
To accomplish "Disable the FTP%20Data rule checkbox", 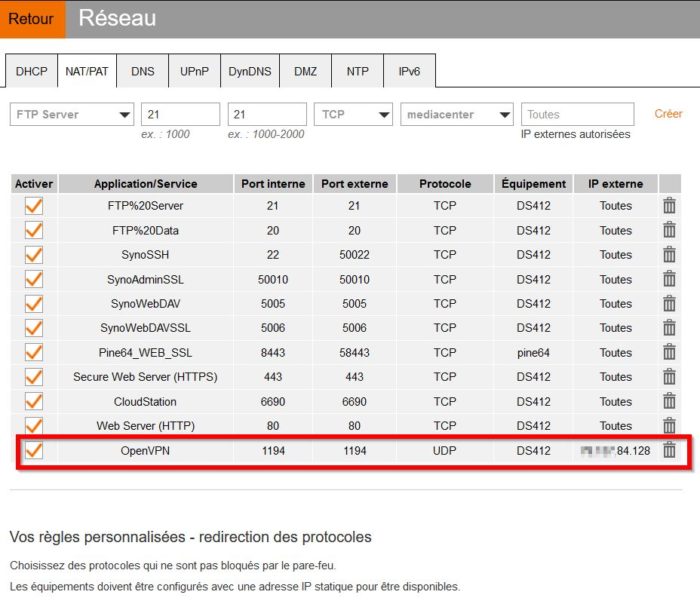I will [x=34, y=230].
